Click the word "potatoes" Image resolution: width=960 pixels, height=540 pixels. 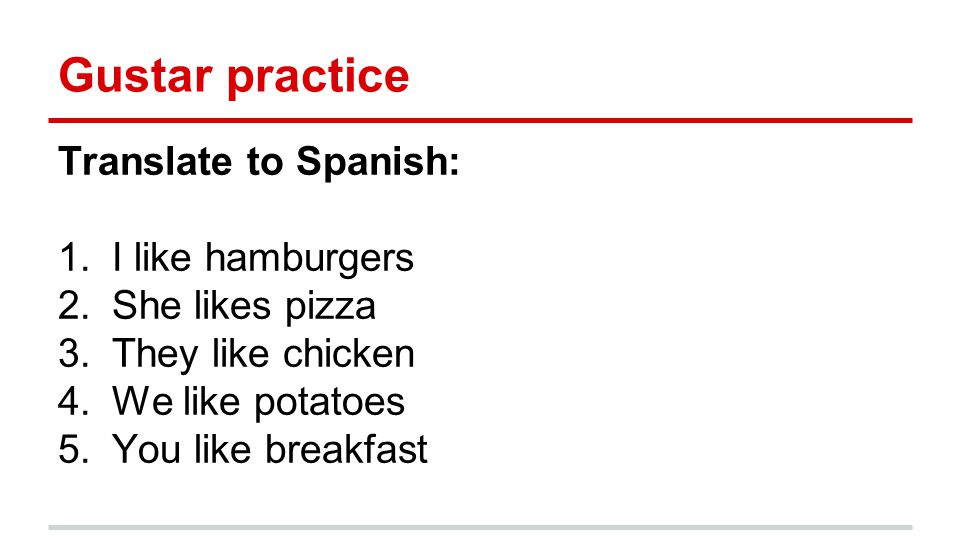(329, 404)
